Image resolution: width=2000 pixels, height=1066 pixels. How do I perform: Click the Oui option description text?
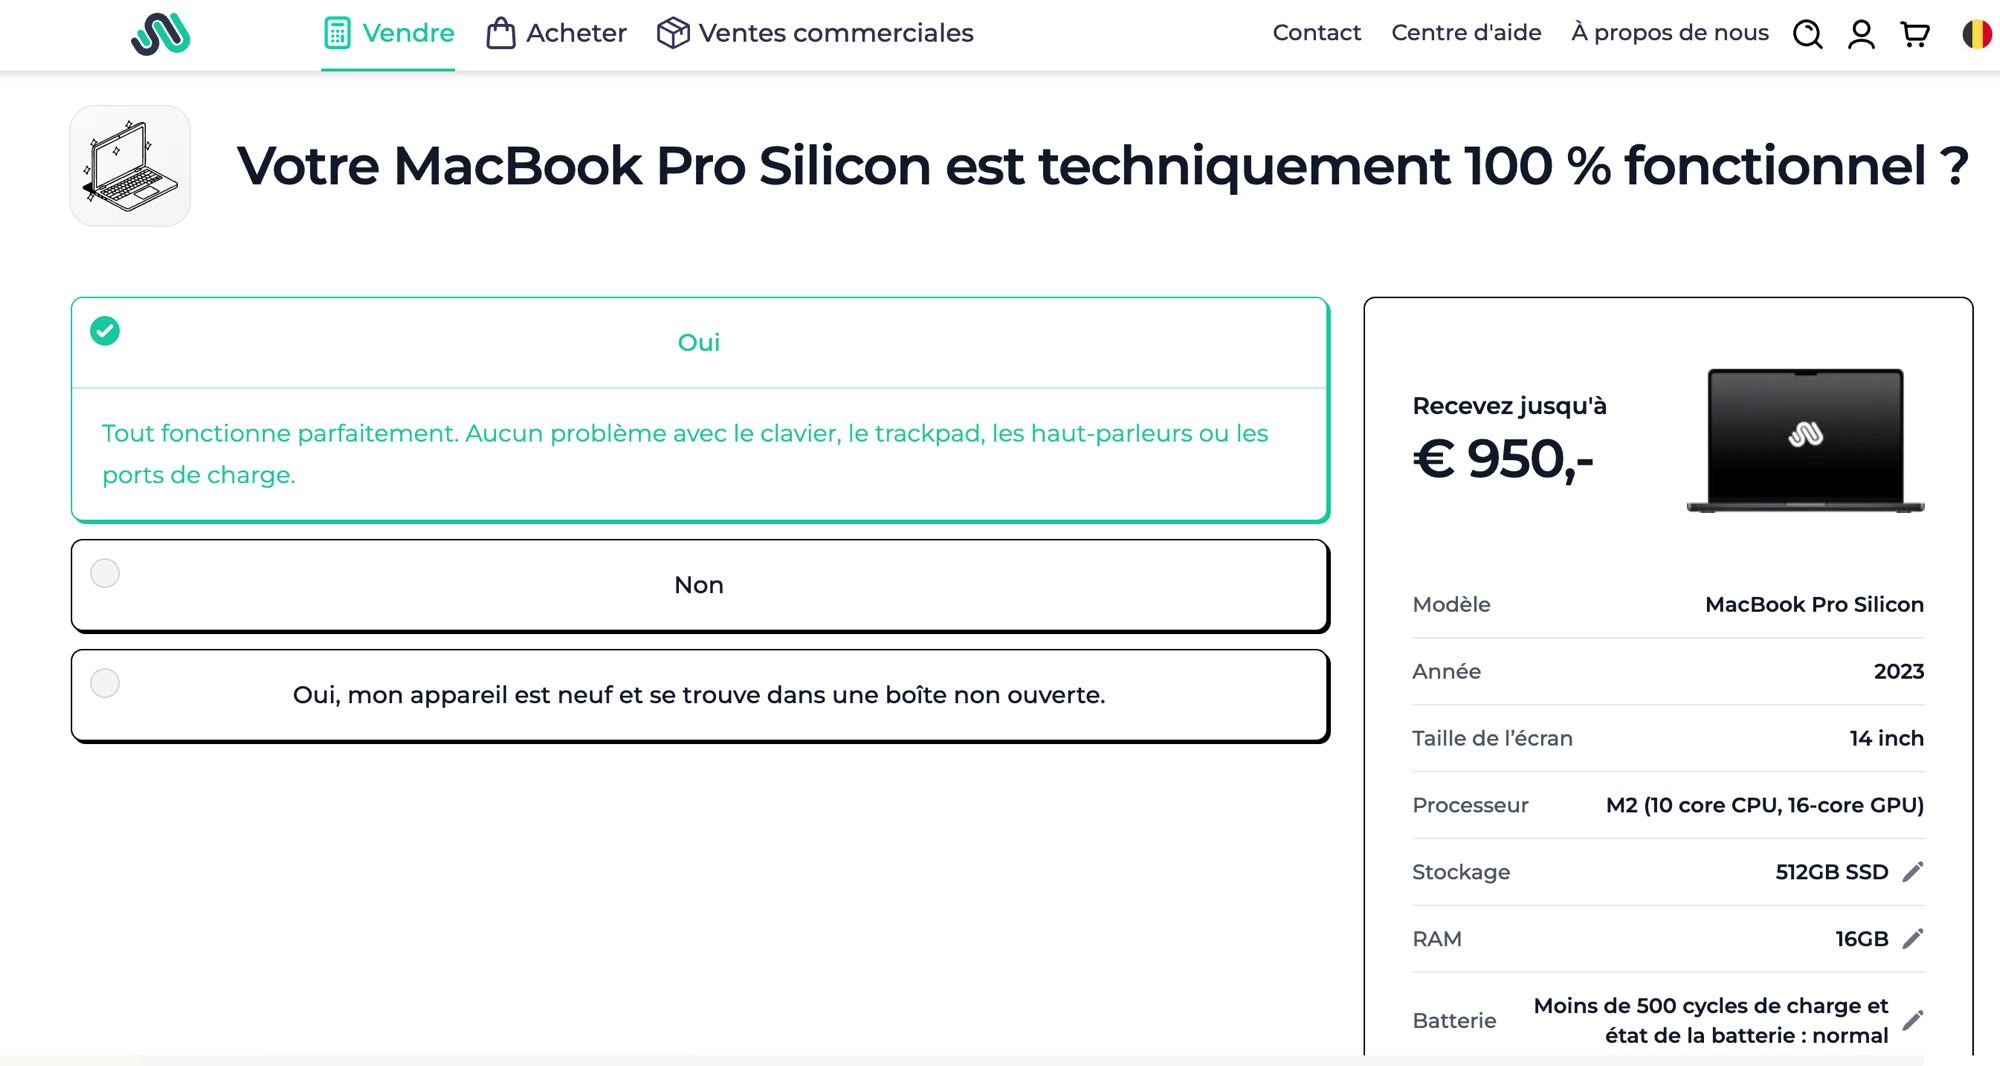pos(685,454)
